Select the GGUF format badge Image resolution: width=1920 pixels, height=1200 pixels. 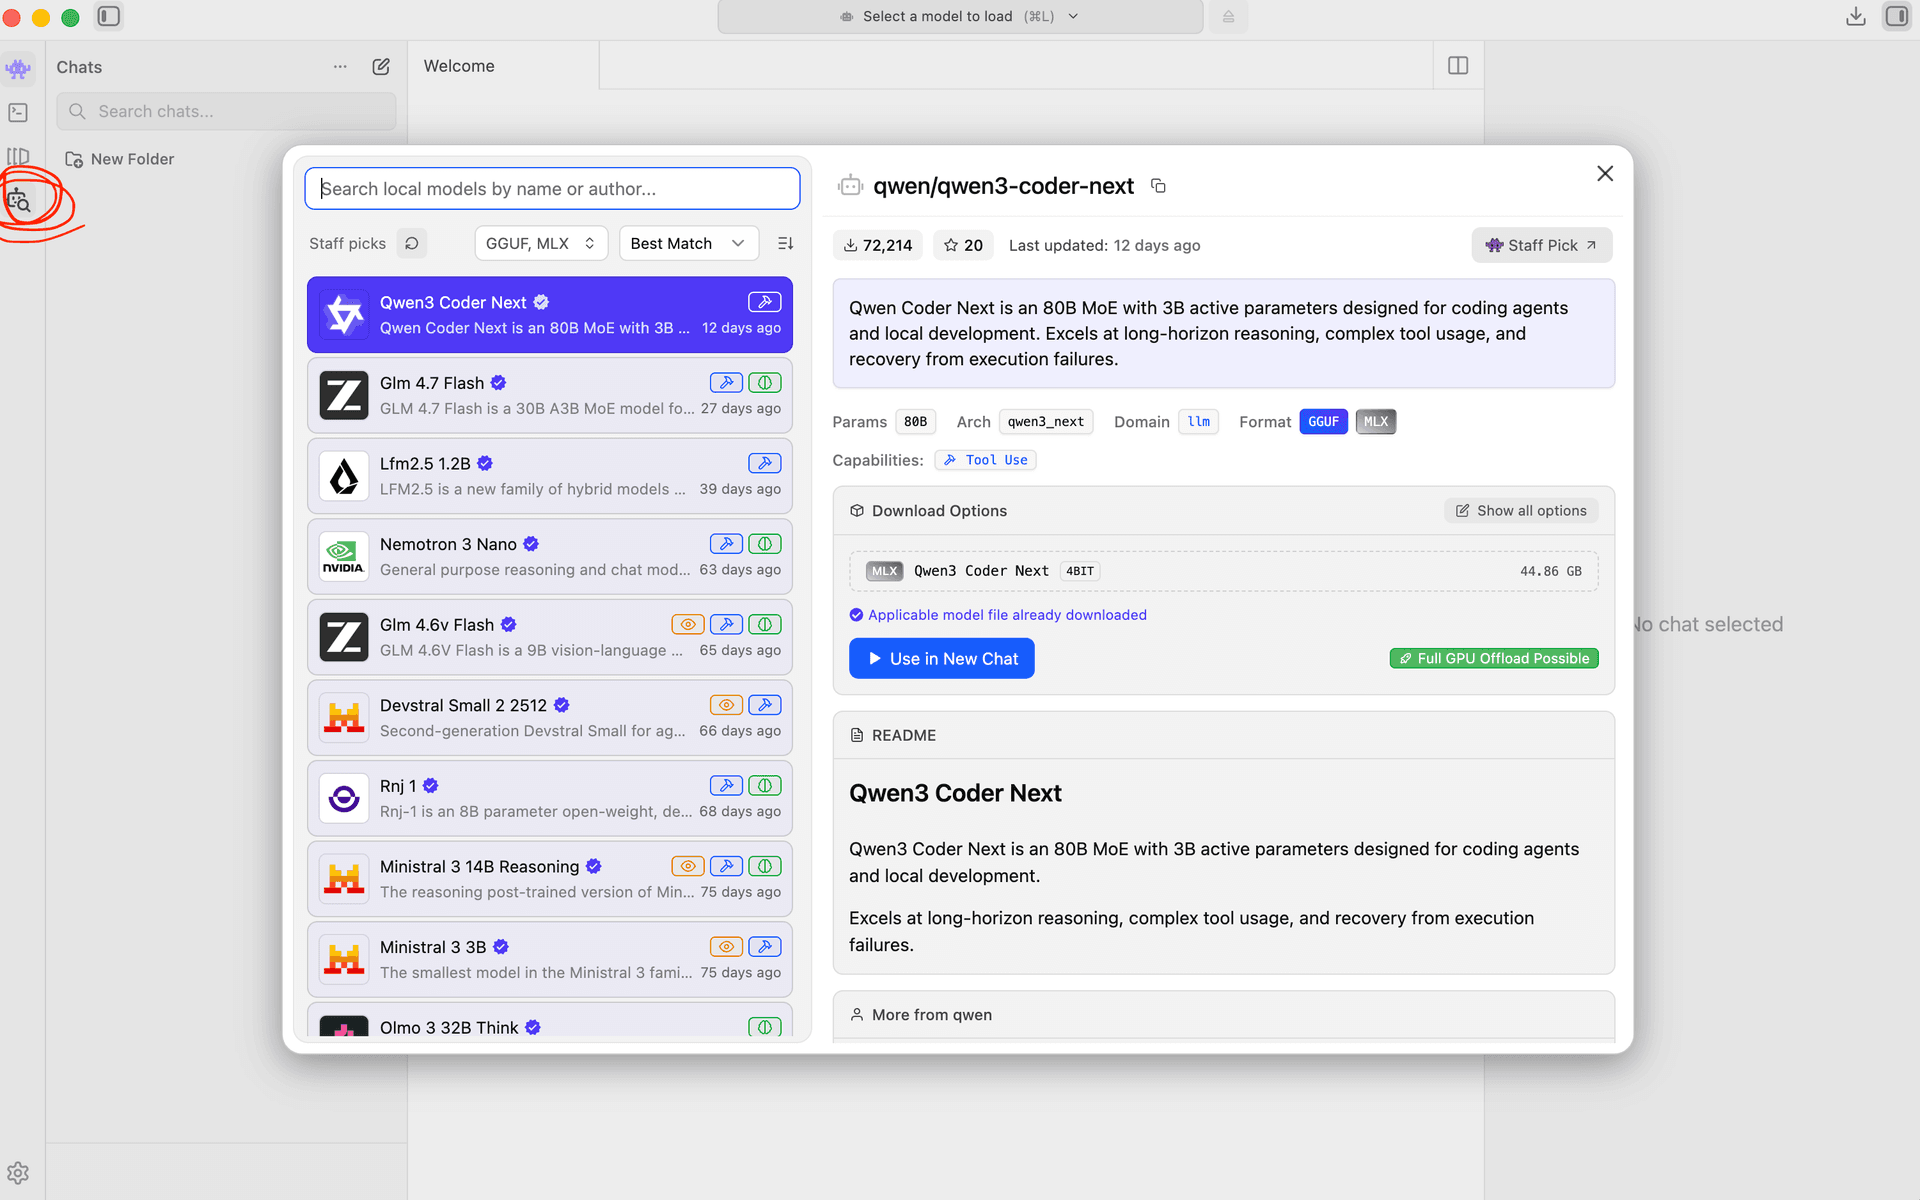click(x=1323, y=422)
